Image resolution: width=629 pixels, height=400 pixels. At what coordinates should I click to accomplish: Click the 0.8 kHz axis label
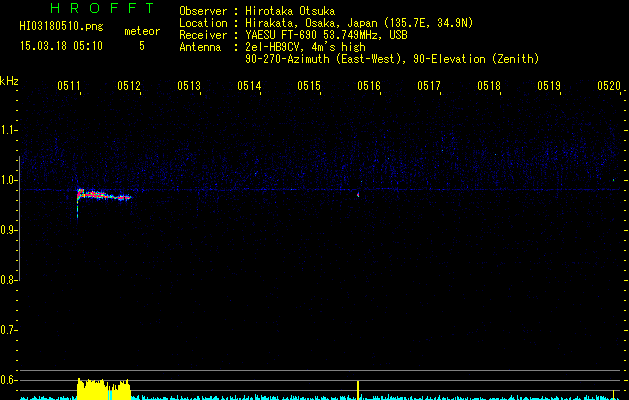coord(8,280)
